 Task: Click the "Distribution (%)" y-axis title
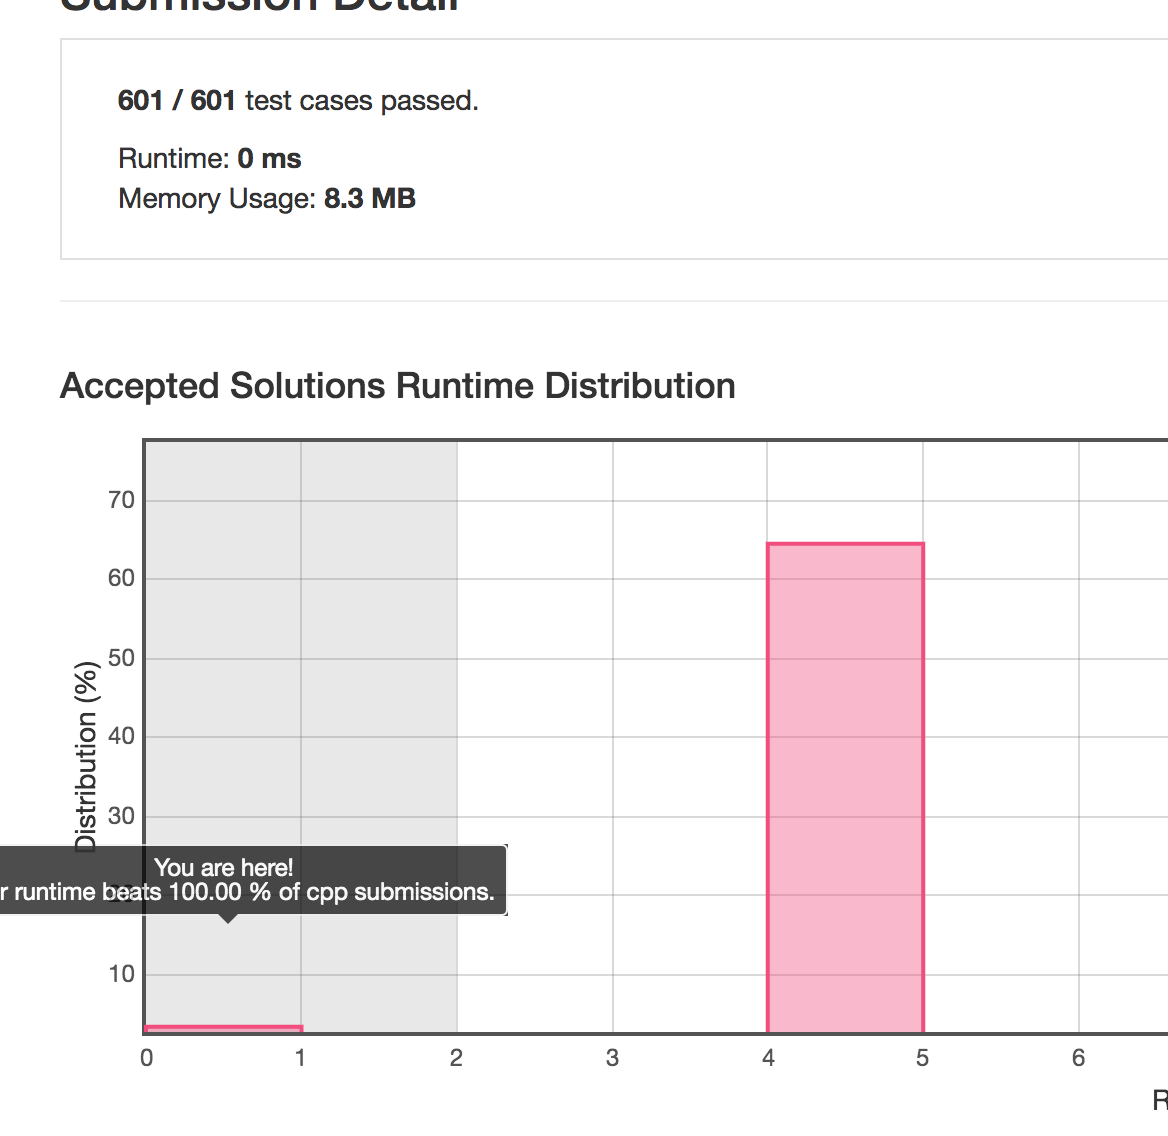[86, 756]
